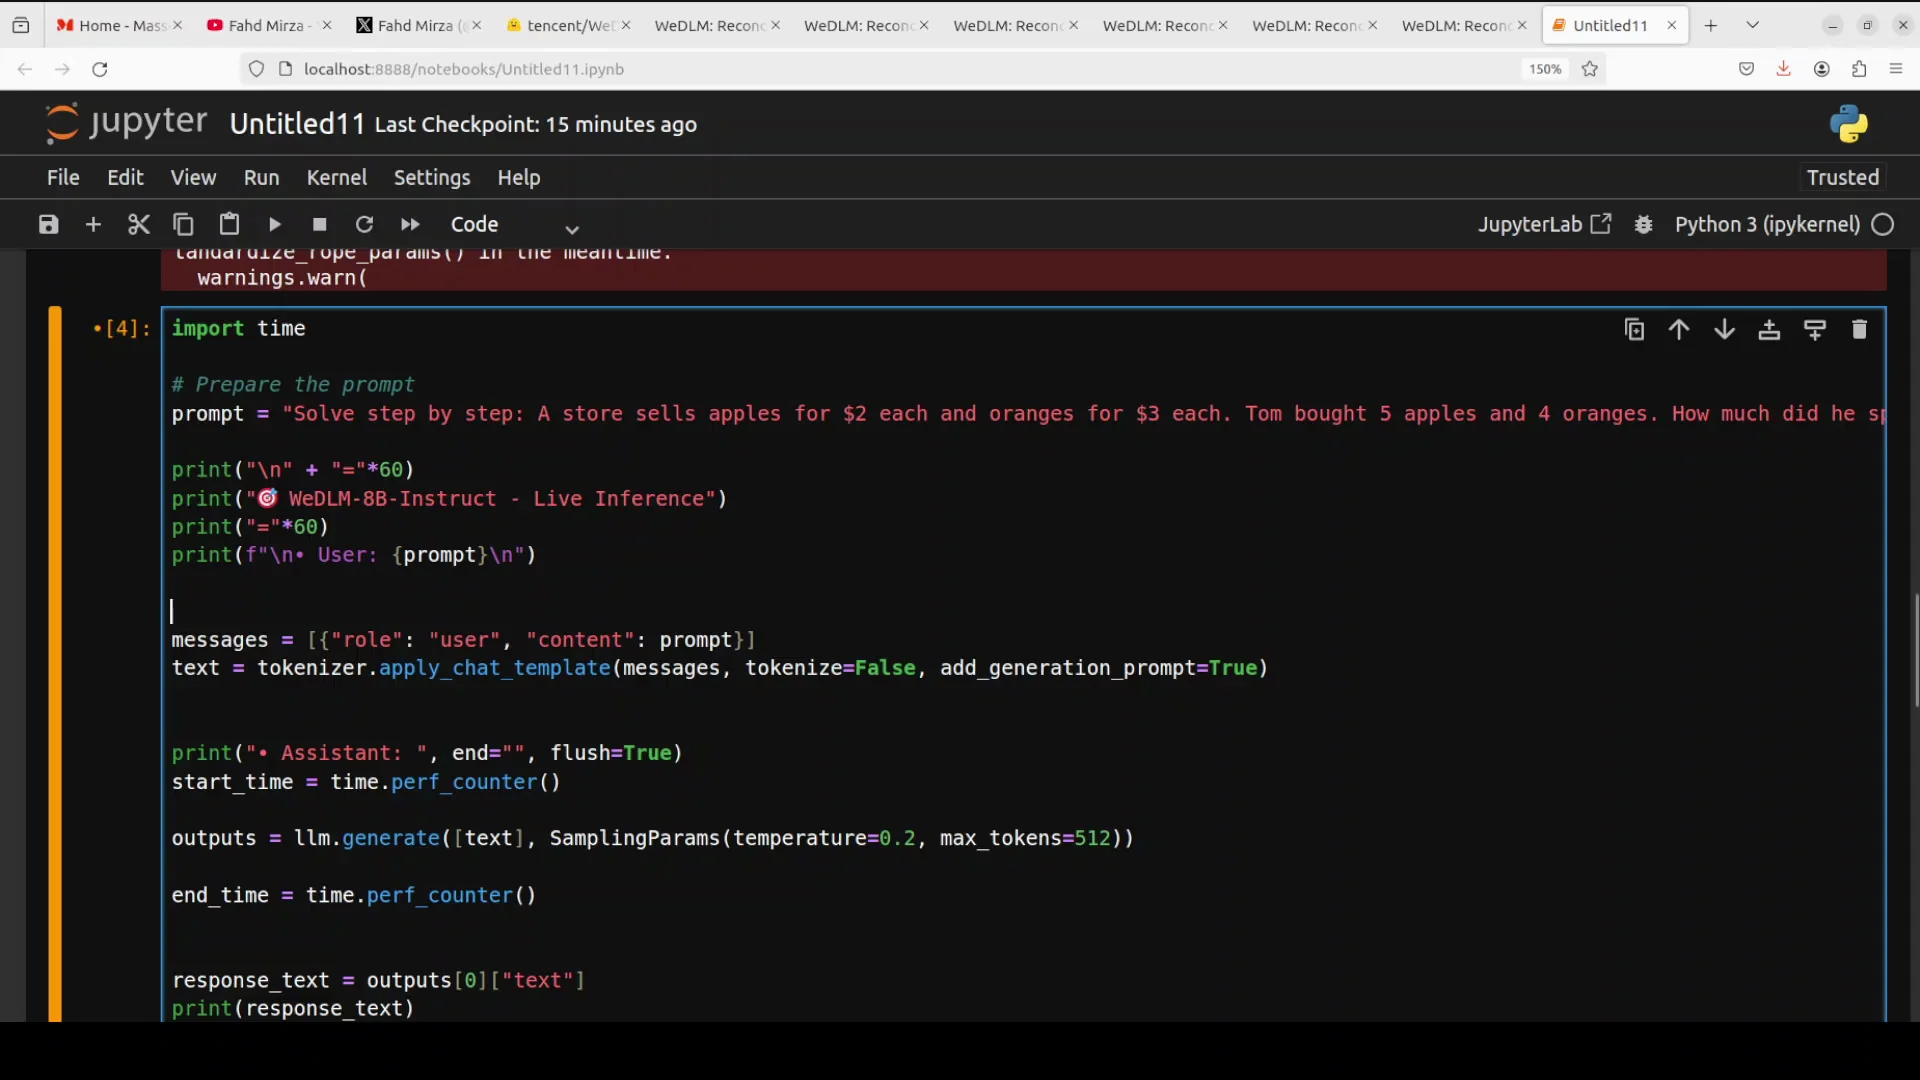Open the Code cell type dropdown
This screenshot has width=1920, height=1080.
[514, 225]
